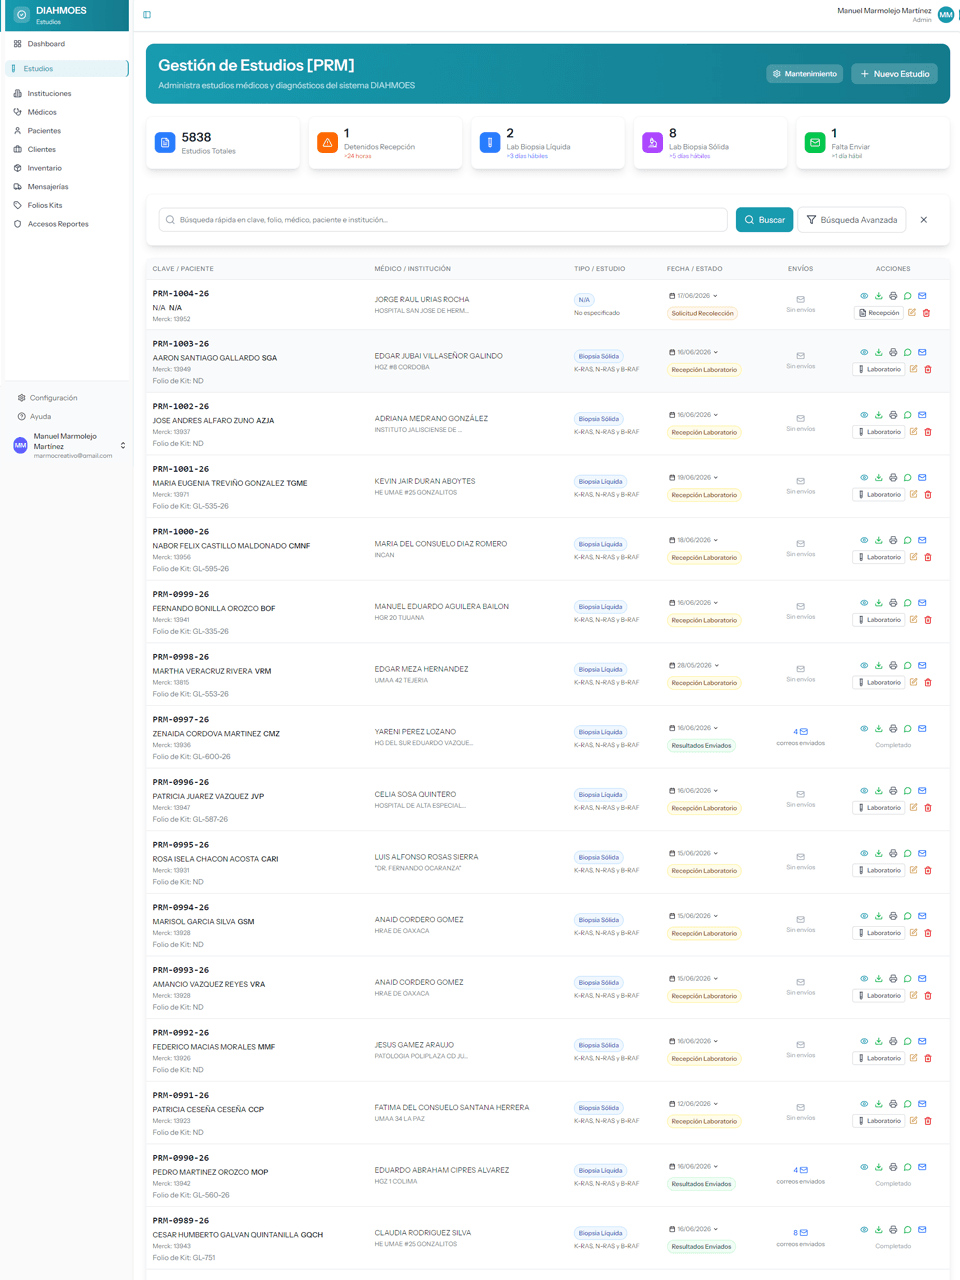Expand user account menu in sidebar footer
Viewport: 960px width, 1280px height.
(x=123, y=446)
